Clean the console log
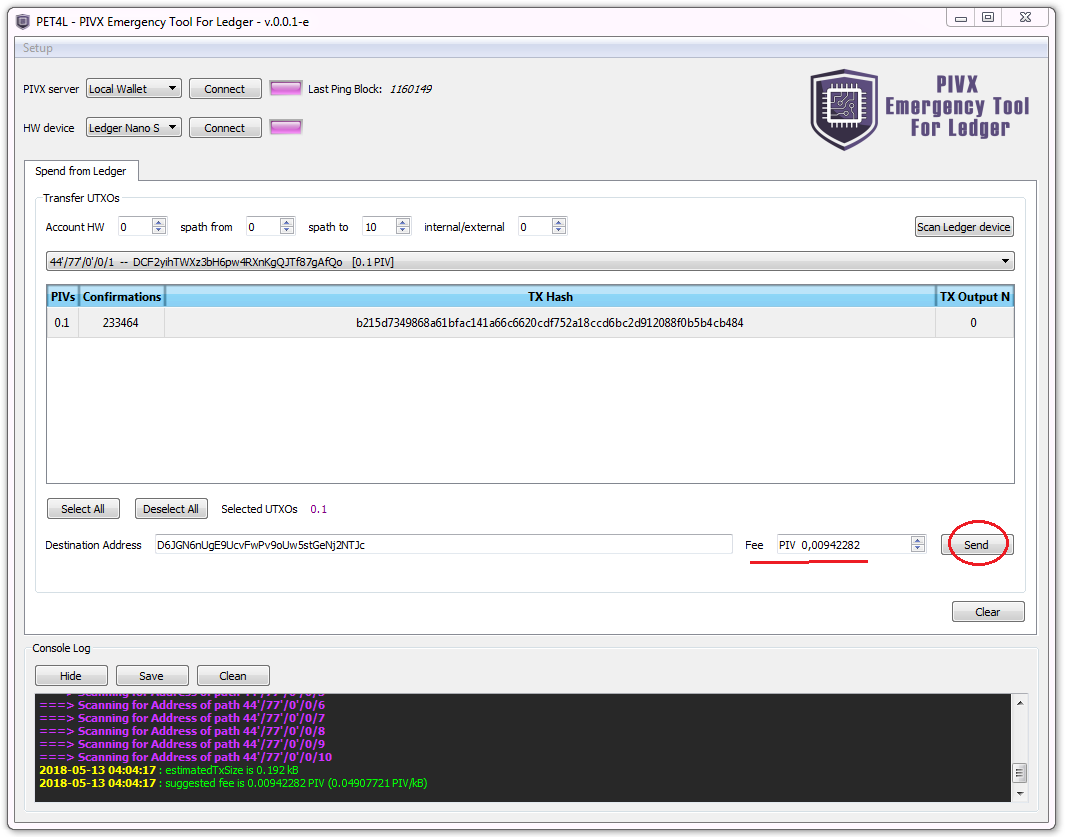1065x837 pixels. coord(233,675)
